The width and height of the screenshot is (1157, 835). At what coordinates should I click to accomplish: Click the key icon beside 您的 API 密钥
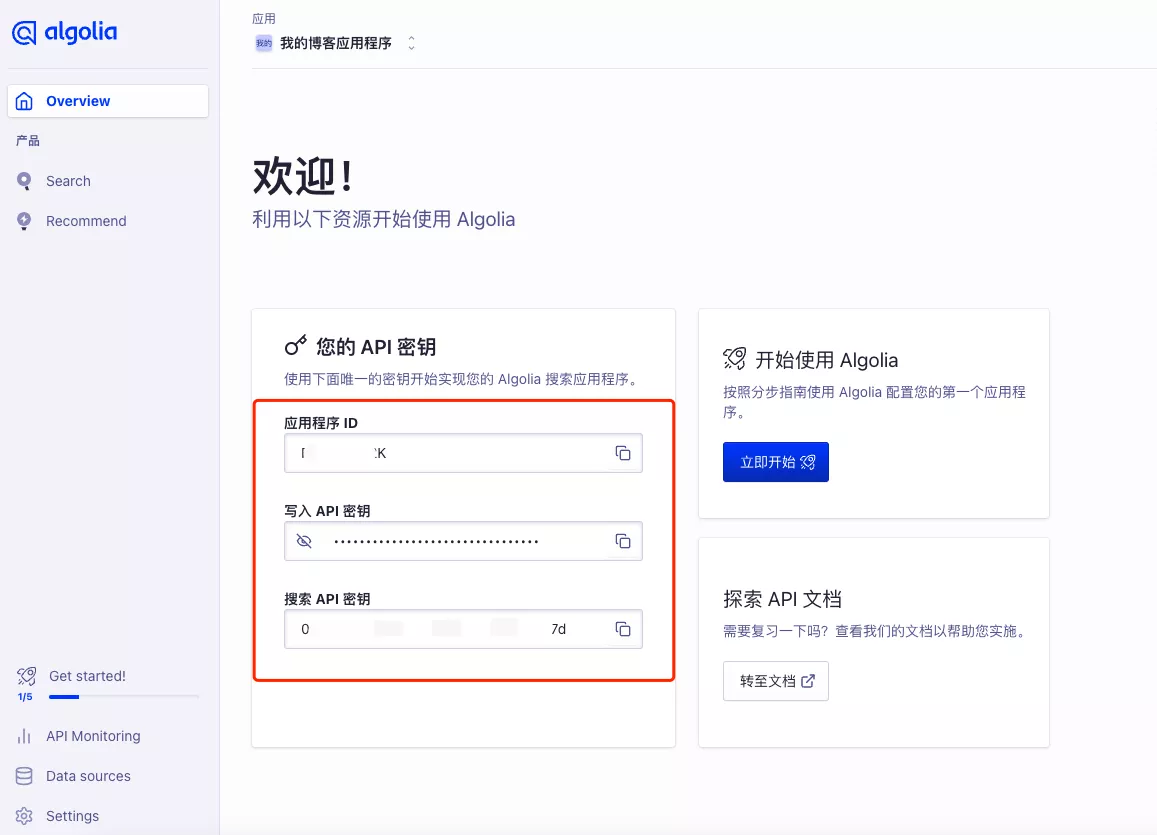pos(296,346)
